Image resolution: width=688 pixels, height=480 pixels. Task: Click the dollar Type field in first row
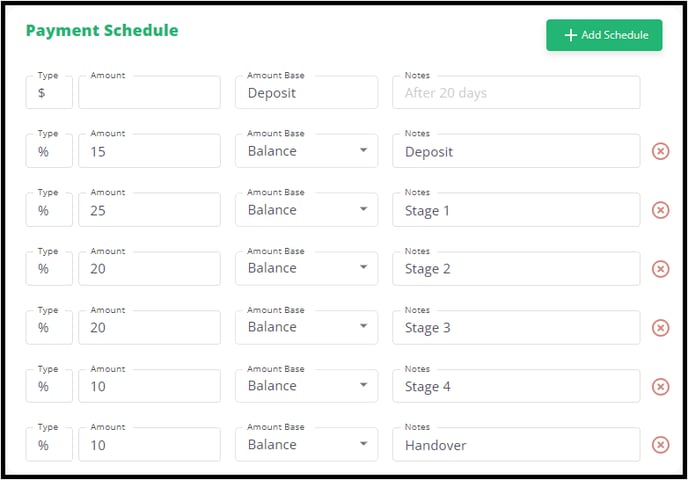pyautogui.click(x=49, y=93)
